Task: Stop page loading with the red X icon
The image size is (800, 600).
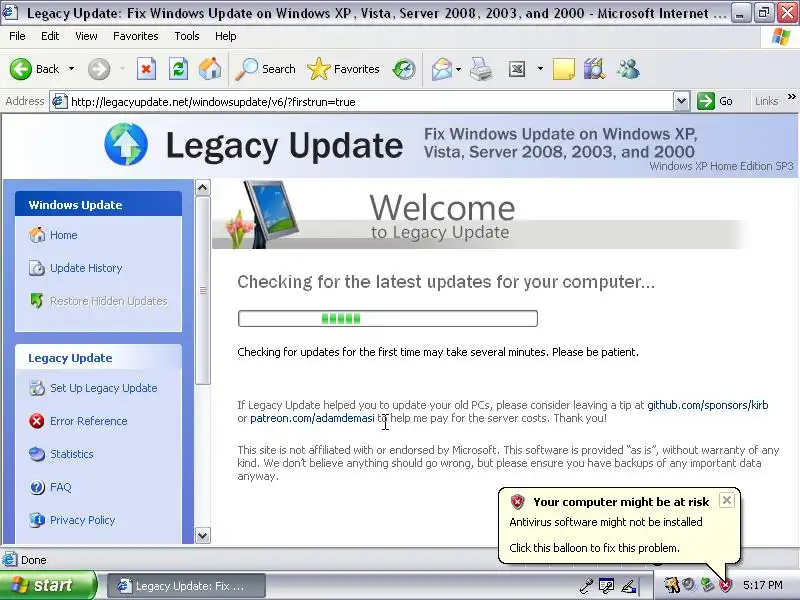Action: click(146, 69)
